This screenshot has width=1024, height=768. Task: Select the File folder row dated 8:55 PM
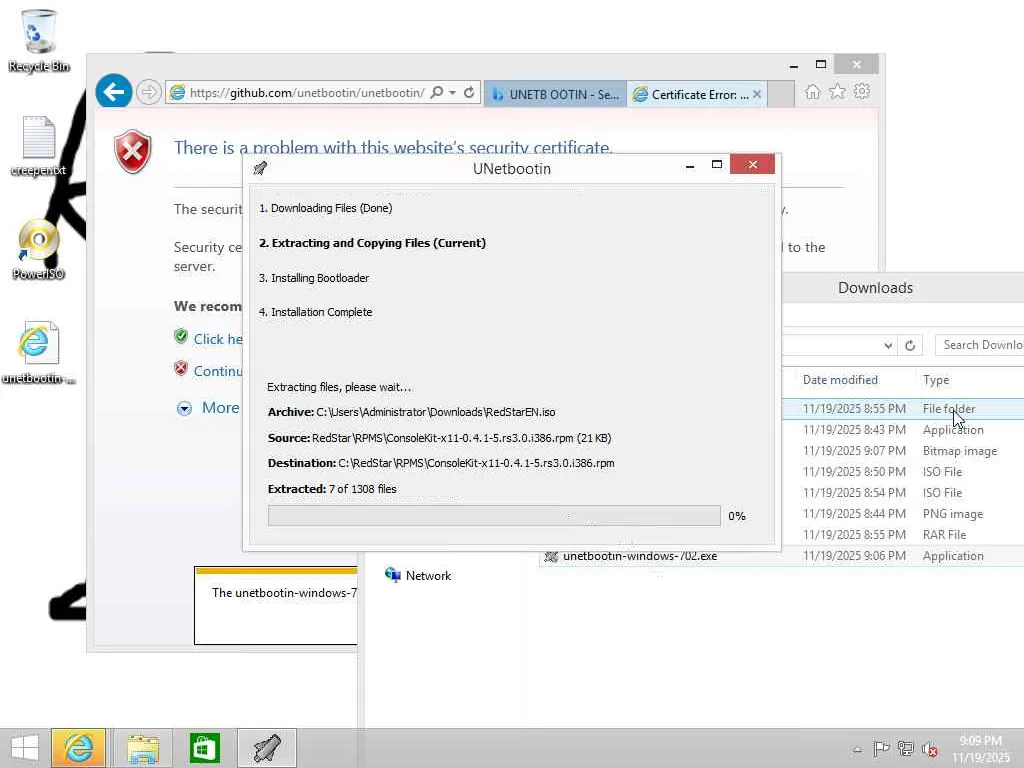tap(903, 409)
